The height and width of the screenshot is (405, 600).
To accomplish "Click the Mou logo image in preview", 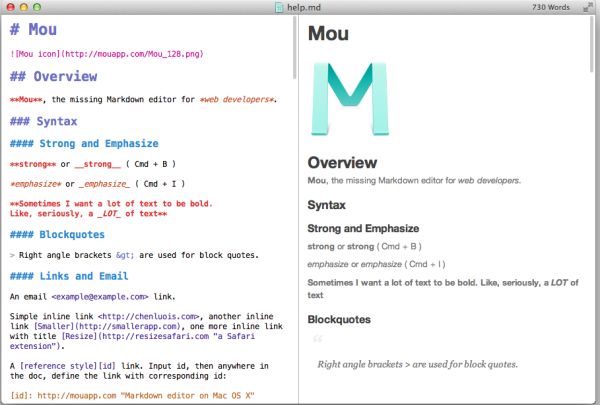I will [350, 99].
